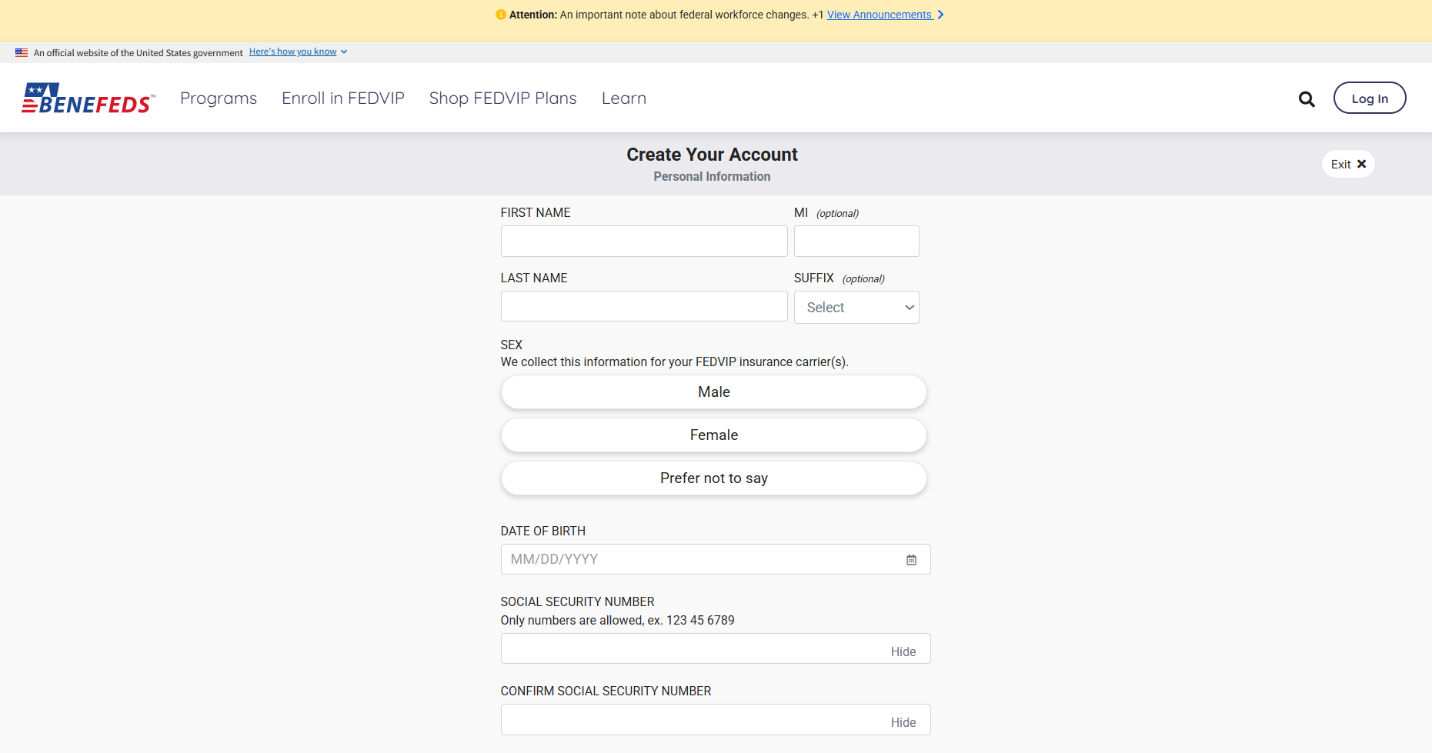This screenshot has height=753, width=1432.
Task: Click the US flag icon
Action: 21,52
